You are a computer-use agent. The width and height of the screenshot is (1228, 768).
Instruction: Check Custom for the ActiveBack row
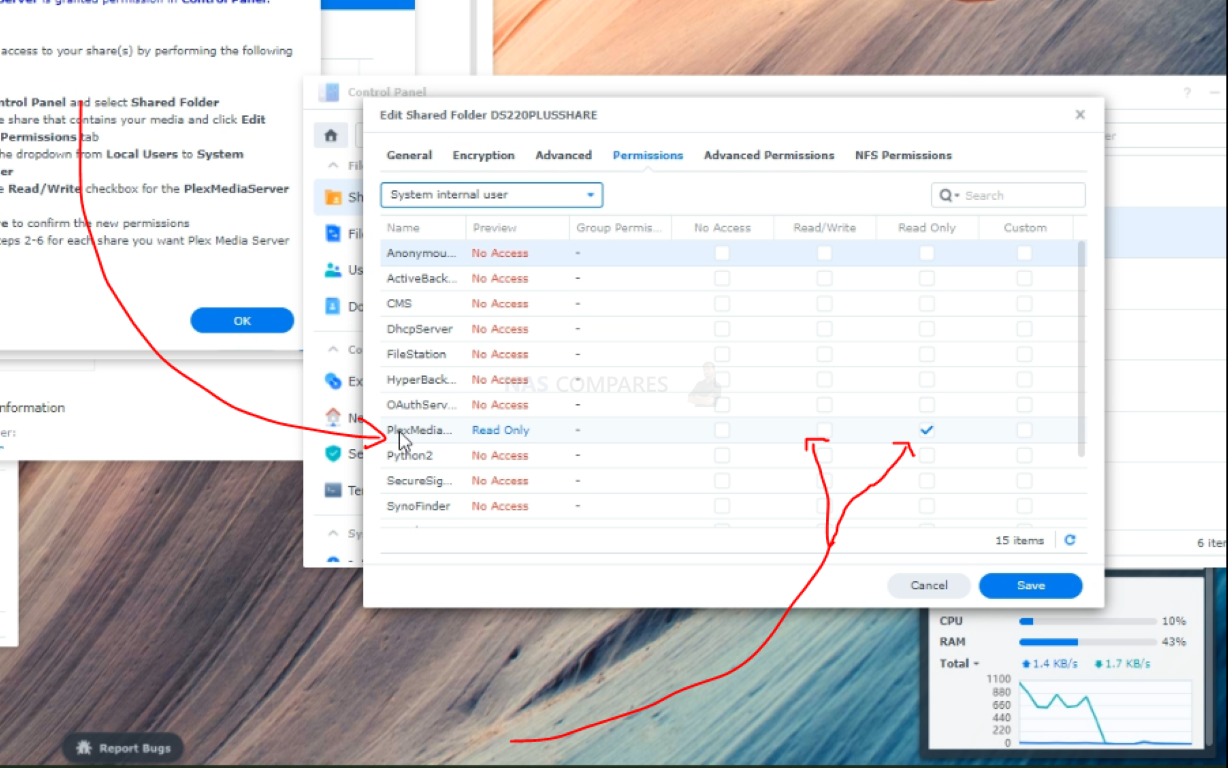click(1024, 278)
